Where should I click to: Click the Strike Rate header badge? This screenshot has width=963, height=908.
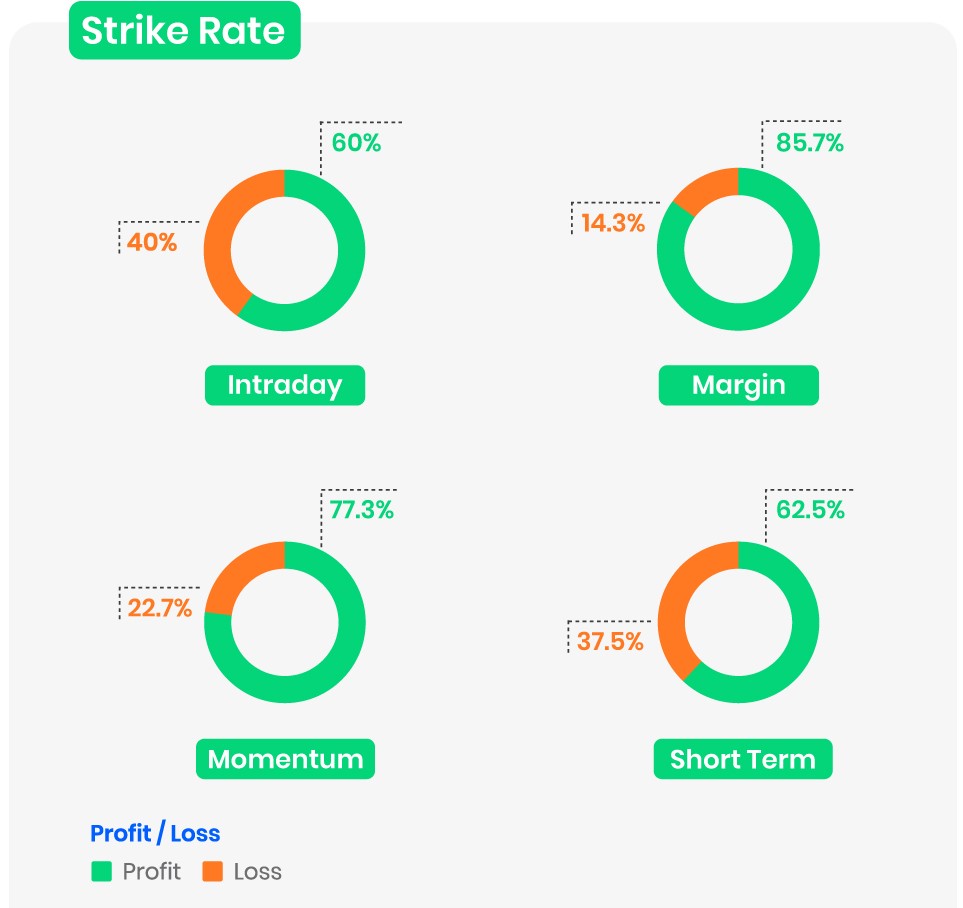click(x=184, y=31)
